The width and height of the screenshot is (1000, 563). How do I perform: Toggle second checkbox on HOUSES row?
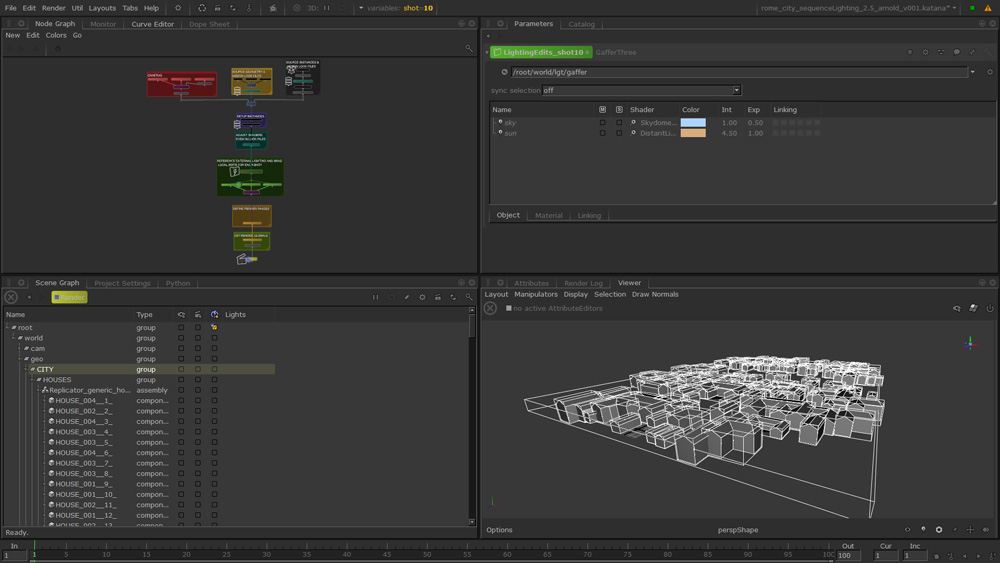click(x=198, y=379)
